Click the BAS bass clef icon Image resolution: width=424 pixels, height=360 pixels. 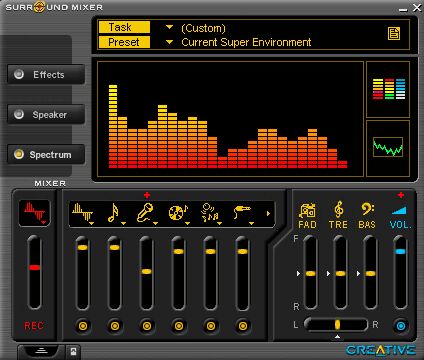pos(367,209)
